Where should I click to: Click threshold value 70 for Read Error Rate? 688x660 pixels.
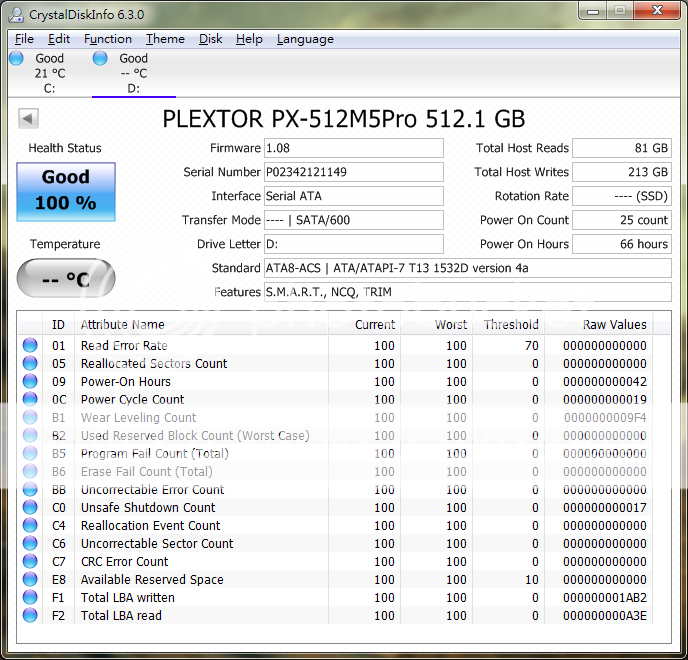pyautogui.click(x=531, y=346)
